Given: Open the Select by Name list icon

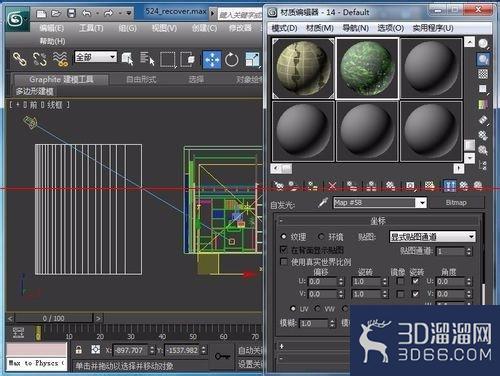Looking at the screenshot, I should point(147,59).
